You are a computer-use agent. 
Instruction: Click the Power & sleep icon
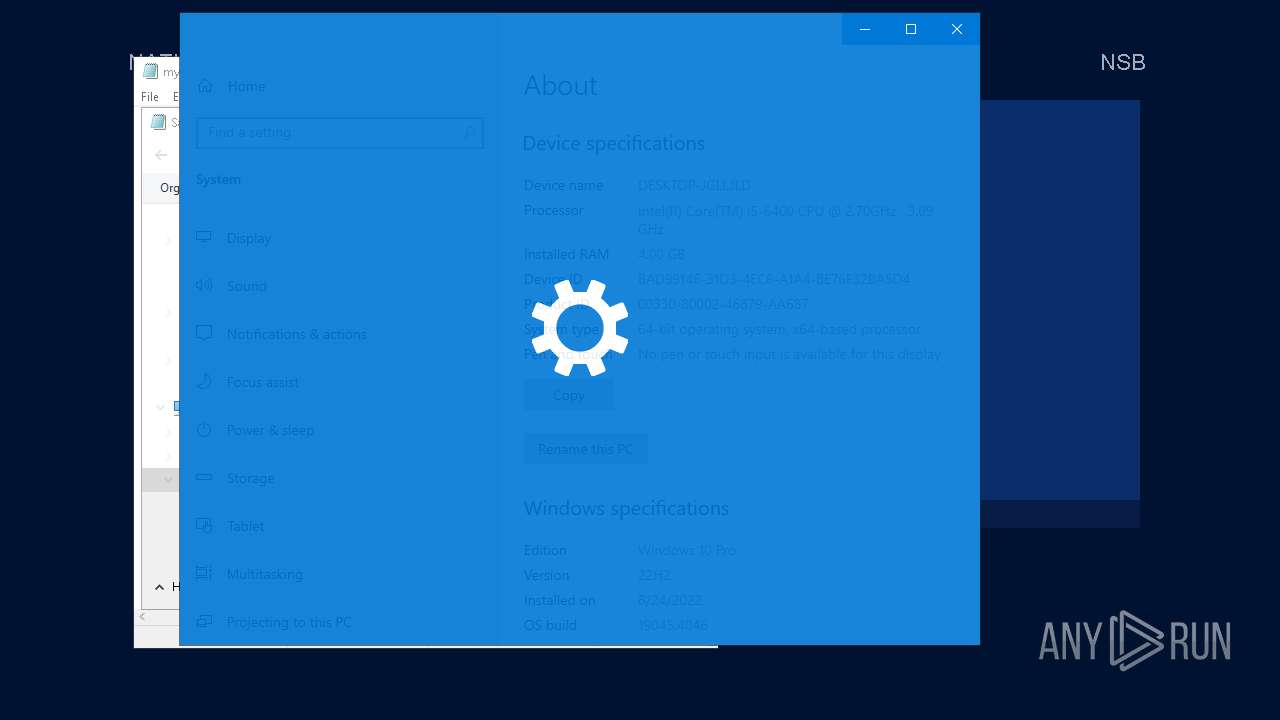[204, 429]
